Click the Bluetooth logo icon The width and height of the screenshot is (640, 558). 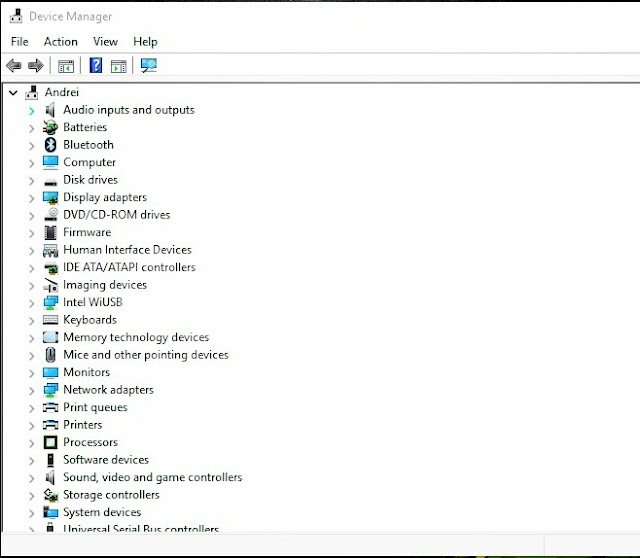point(50,145)
